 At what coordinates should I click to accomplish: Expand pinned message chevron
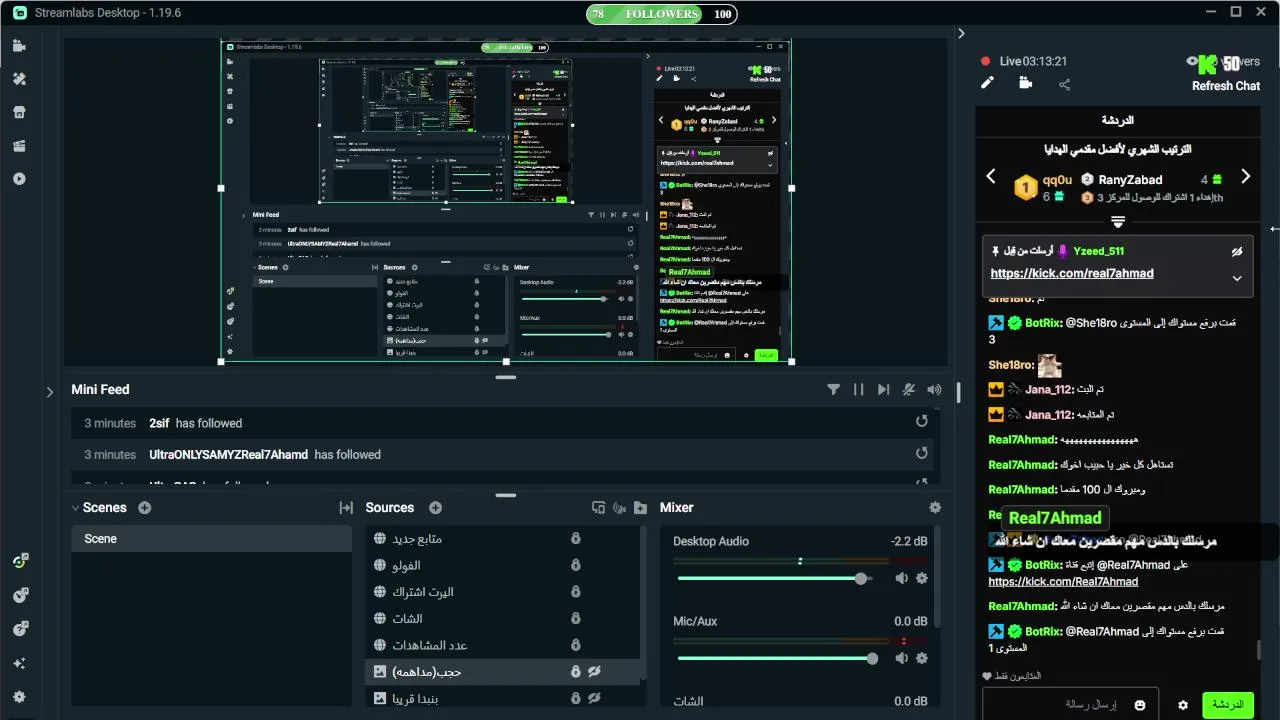1237,279
